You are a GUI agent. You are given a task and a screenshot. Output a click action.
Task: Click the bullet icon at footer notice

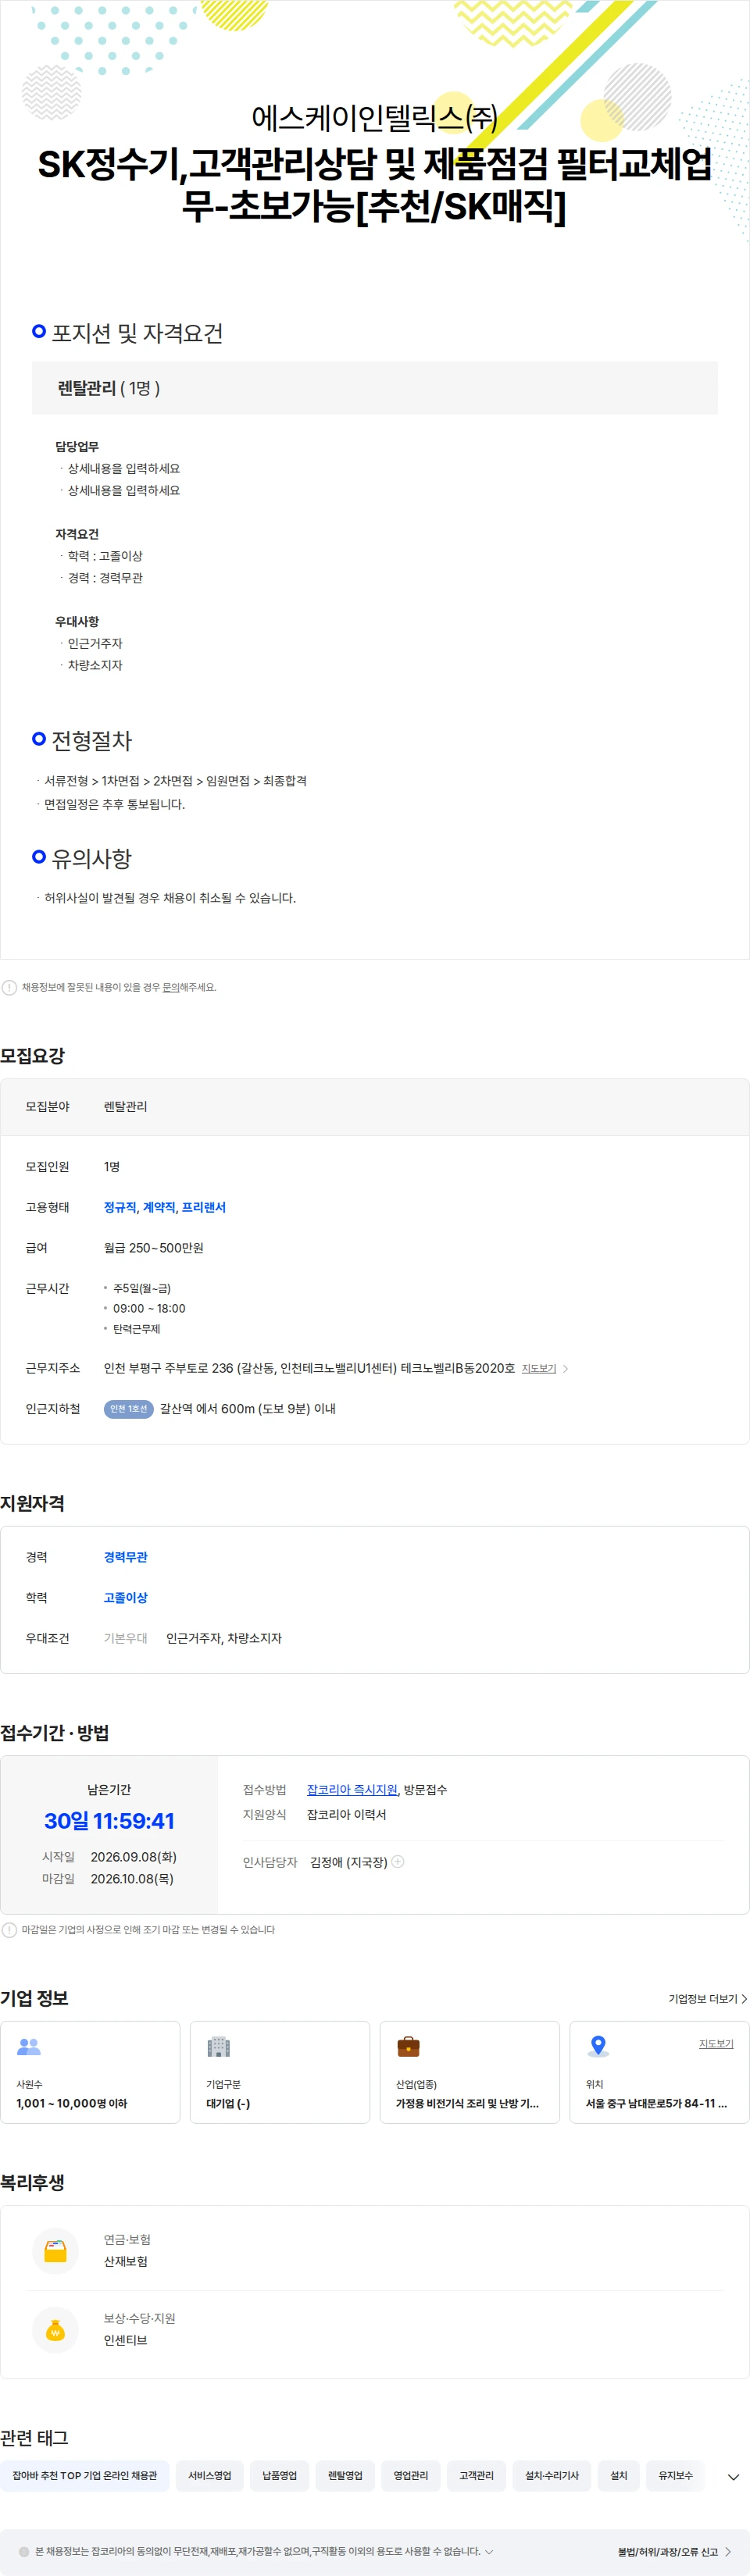click(24, 2551)
